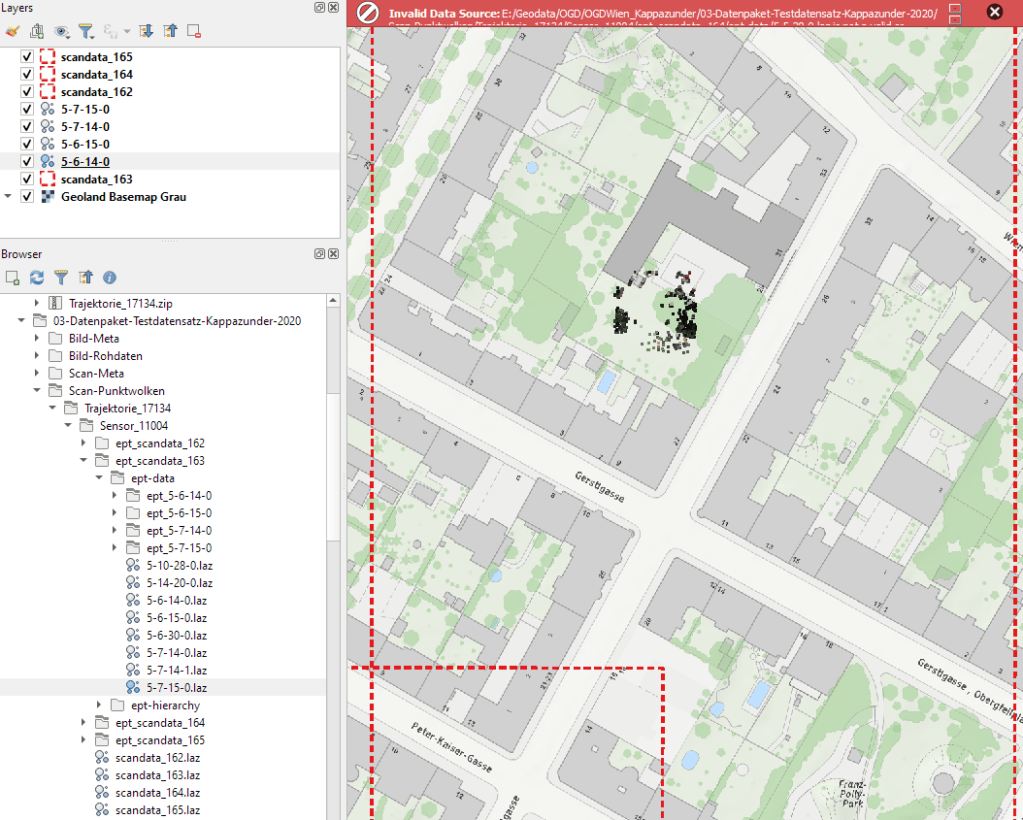Expand the Bild-Meta folder
The height and width of the screenshot is (820, 1023).
pos(38,339)
